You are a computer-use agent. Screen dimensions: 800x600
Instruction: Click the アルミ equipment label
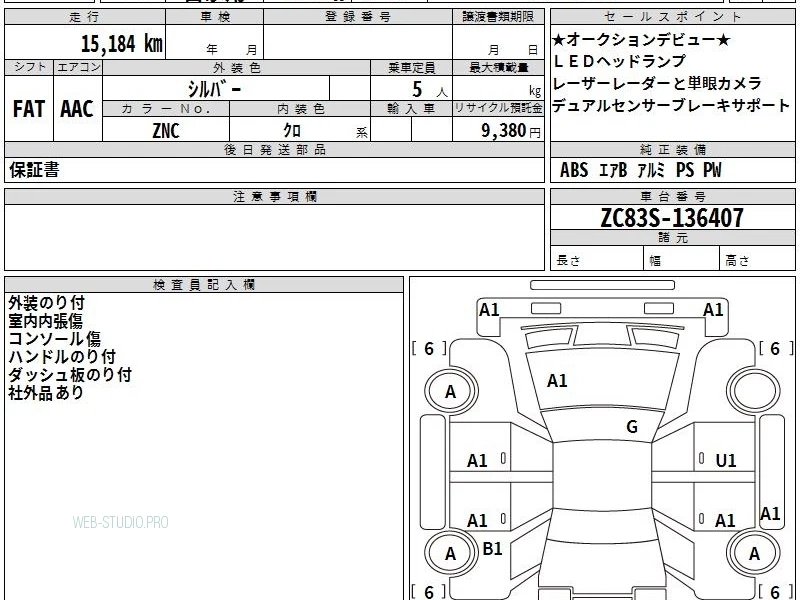[652, 170]
